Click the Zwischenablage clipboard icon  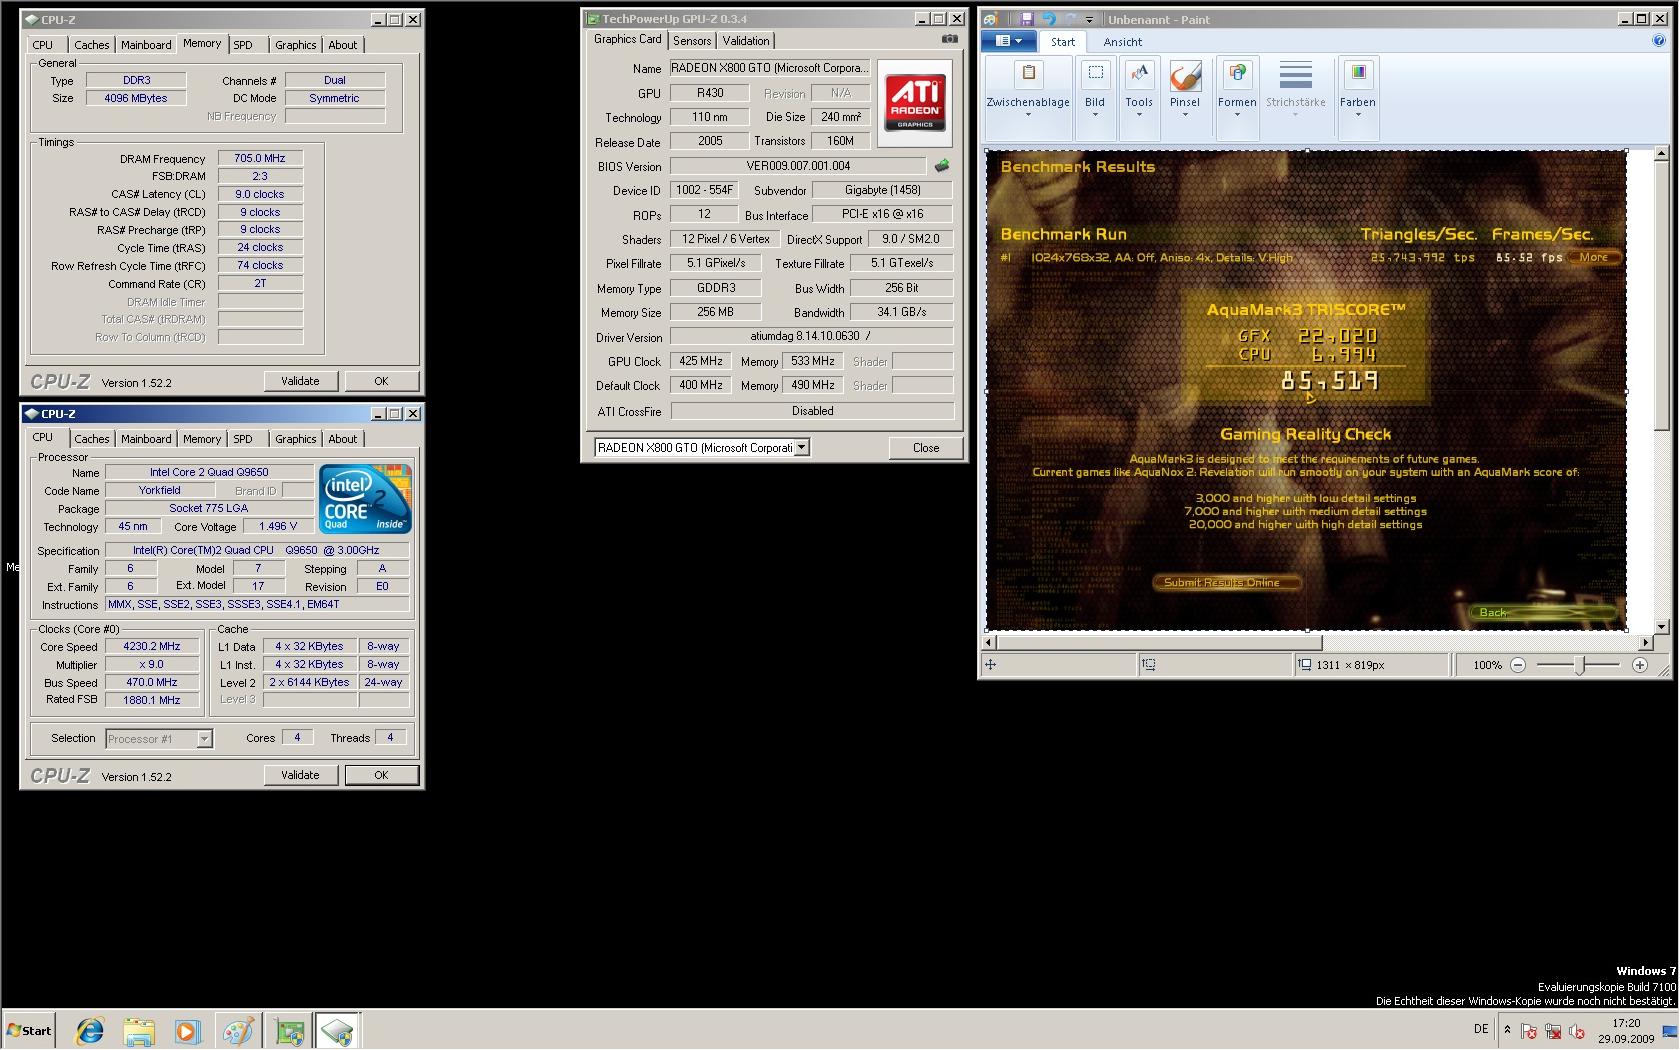(1028, 75)
